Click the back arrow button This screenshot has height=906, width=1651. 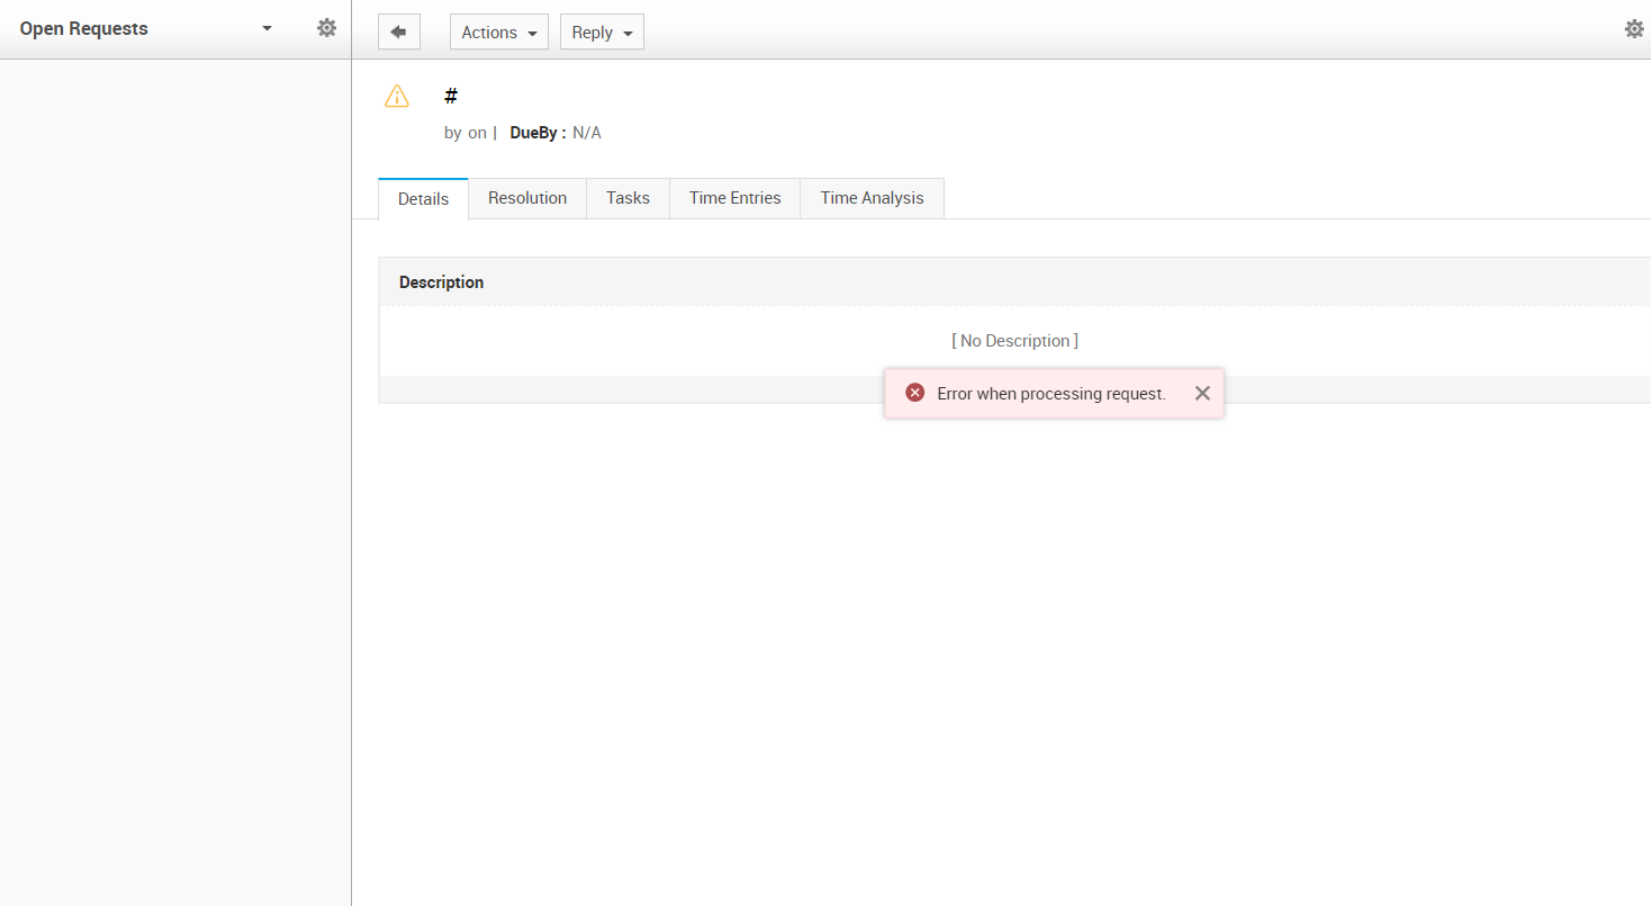(x=398, y=32)
